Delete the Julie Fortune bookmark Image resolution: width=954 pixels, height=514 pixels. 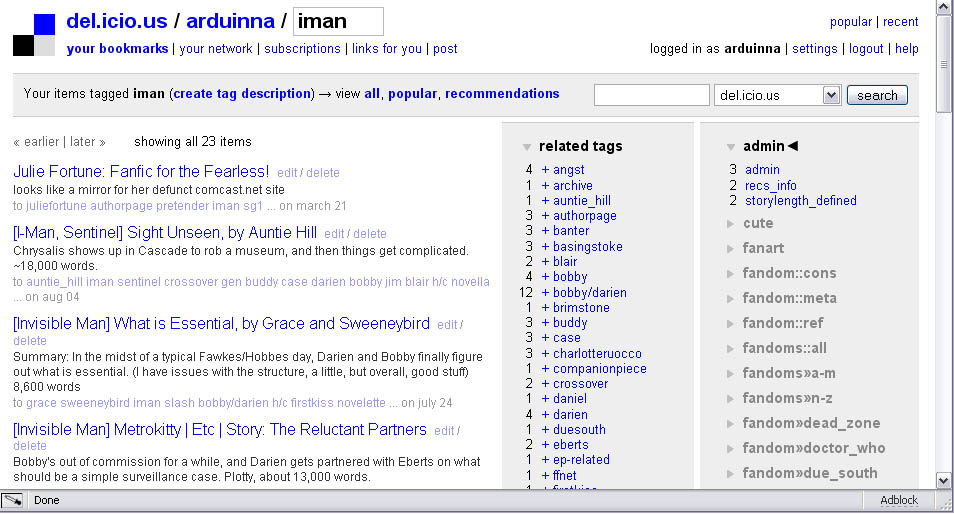coord(322,173)
